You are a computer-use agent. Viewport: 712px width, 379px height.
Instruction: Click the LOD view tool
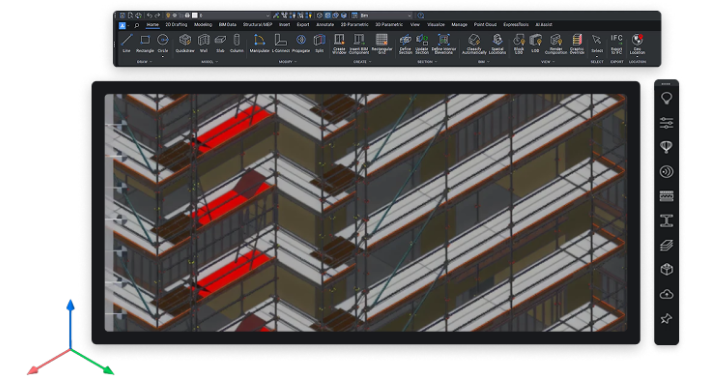pyautogui.click(x=535, y=43)
